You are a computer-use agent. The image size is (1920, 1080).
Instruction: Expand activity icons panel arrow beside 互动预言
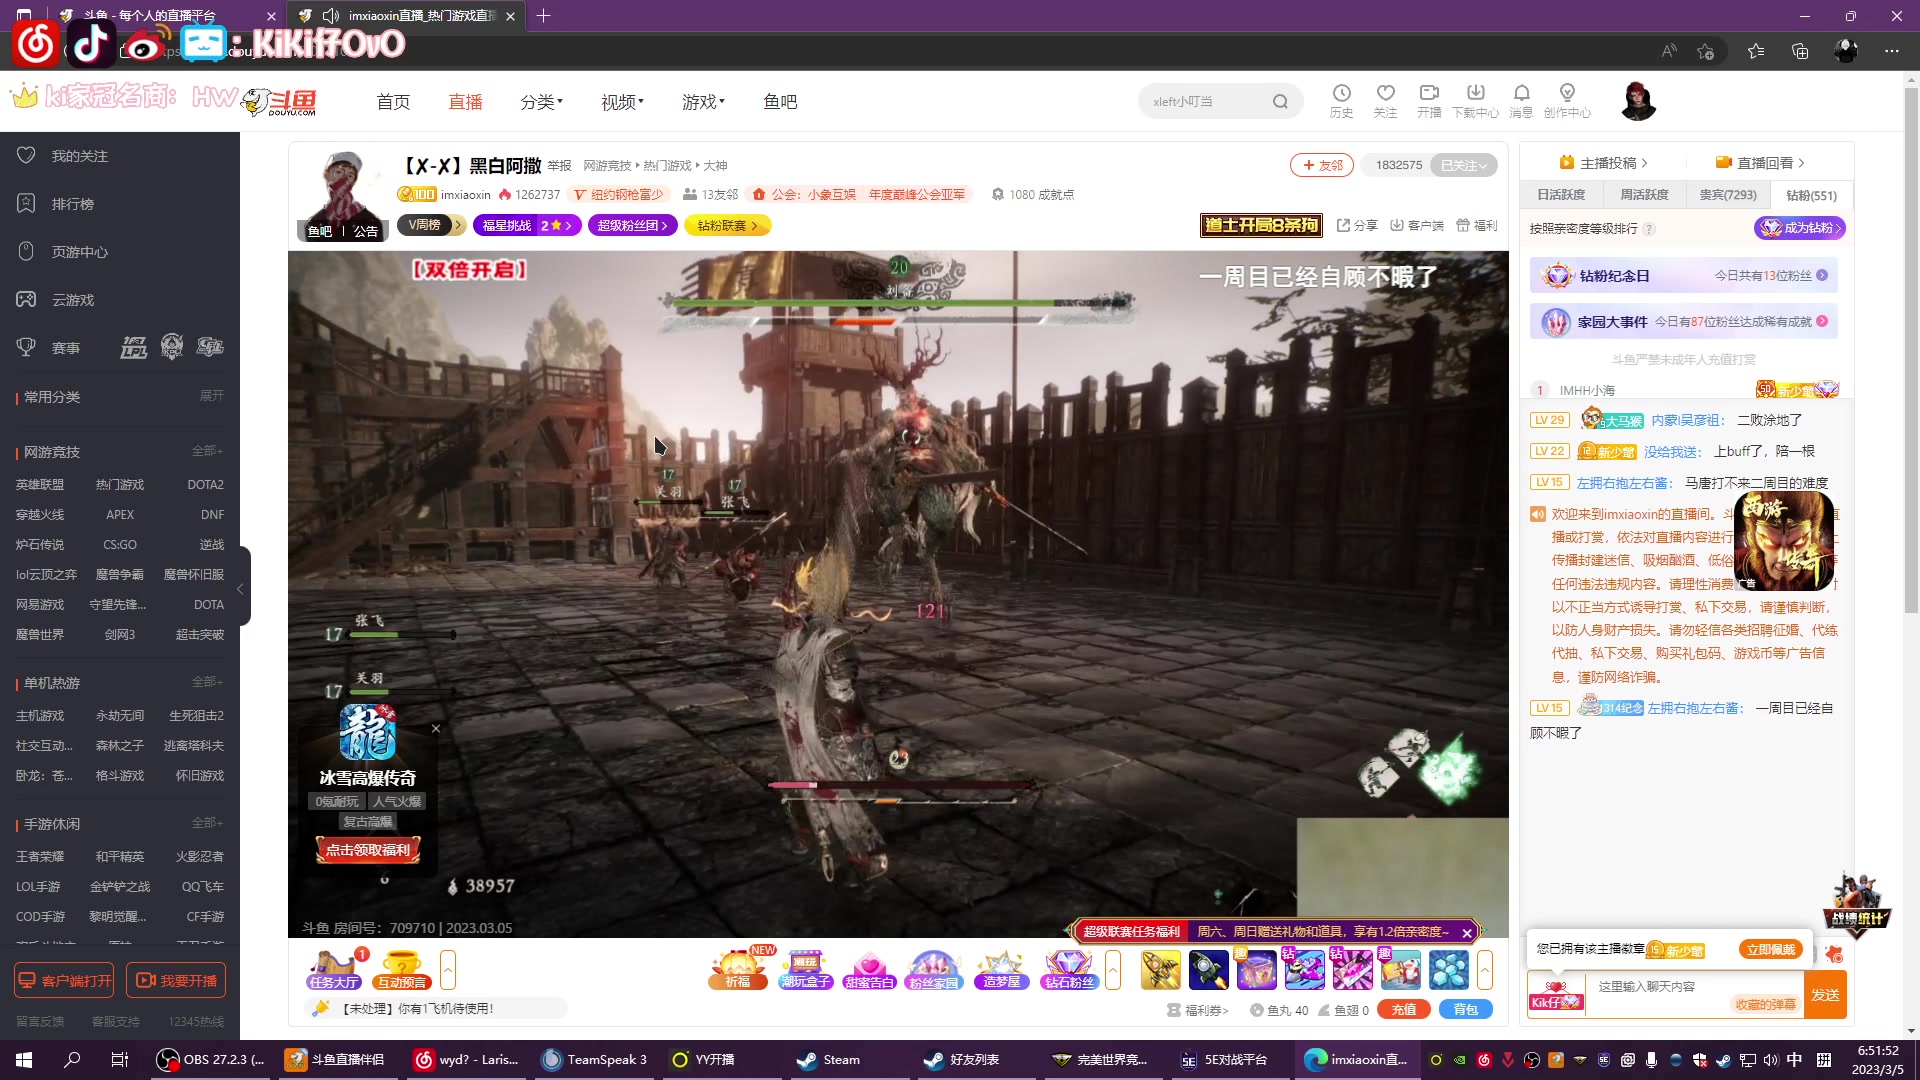(448, 970)
